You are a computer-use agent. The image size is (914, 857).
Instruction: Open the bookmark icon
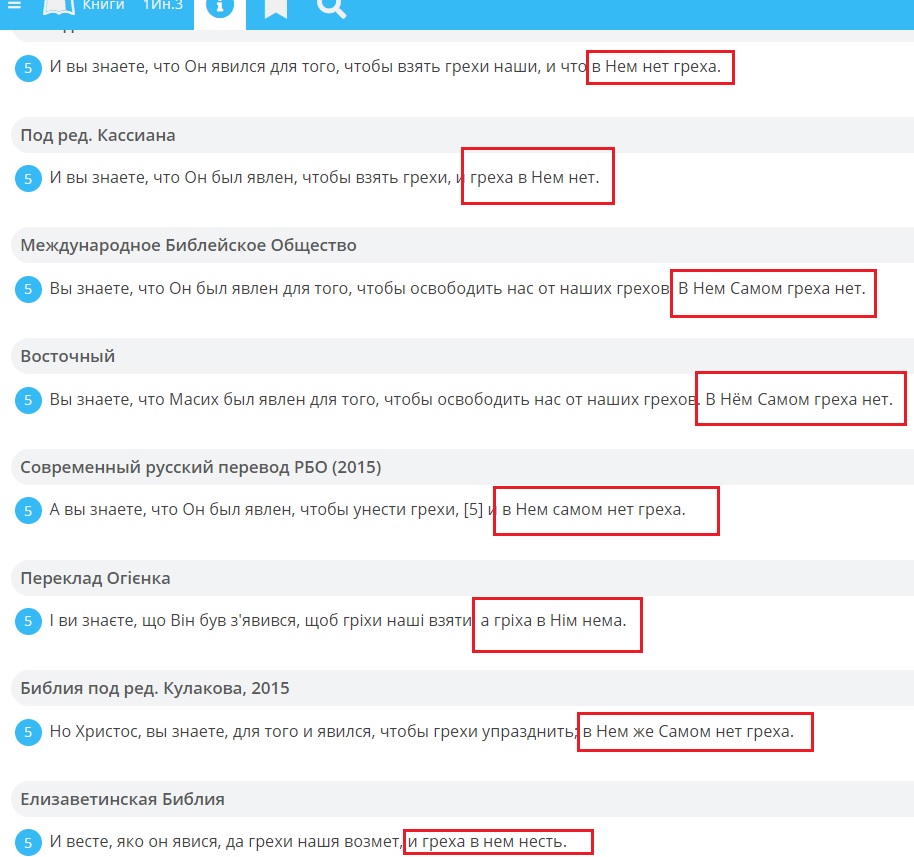click(275, 7)
